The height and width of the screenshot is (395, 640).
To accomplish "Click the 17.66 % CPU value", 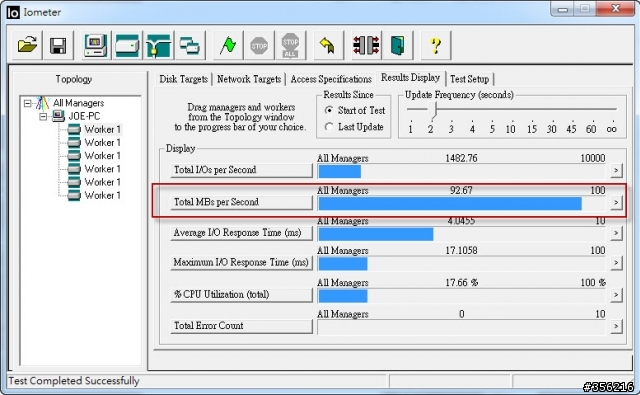I will [461, 282].
